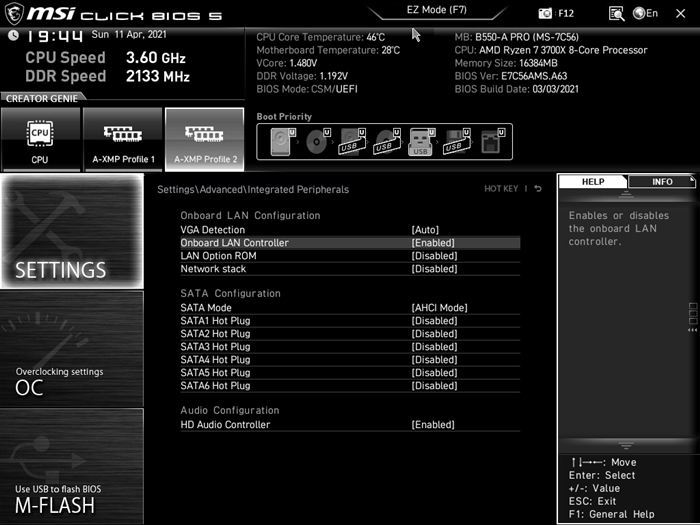Screen dimensions: 700x525
Task: Click the Settings\Advanced\Integrated Peripherals breadcrumb
Action: click(253, 189)
